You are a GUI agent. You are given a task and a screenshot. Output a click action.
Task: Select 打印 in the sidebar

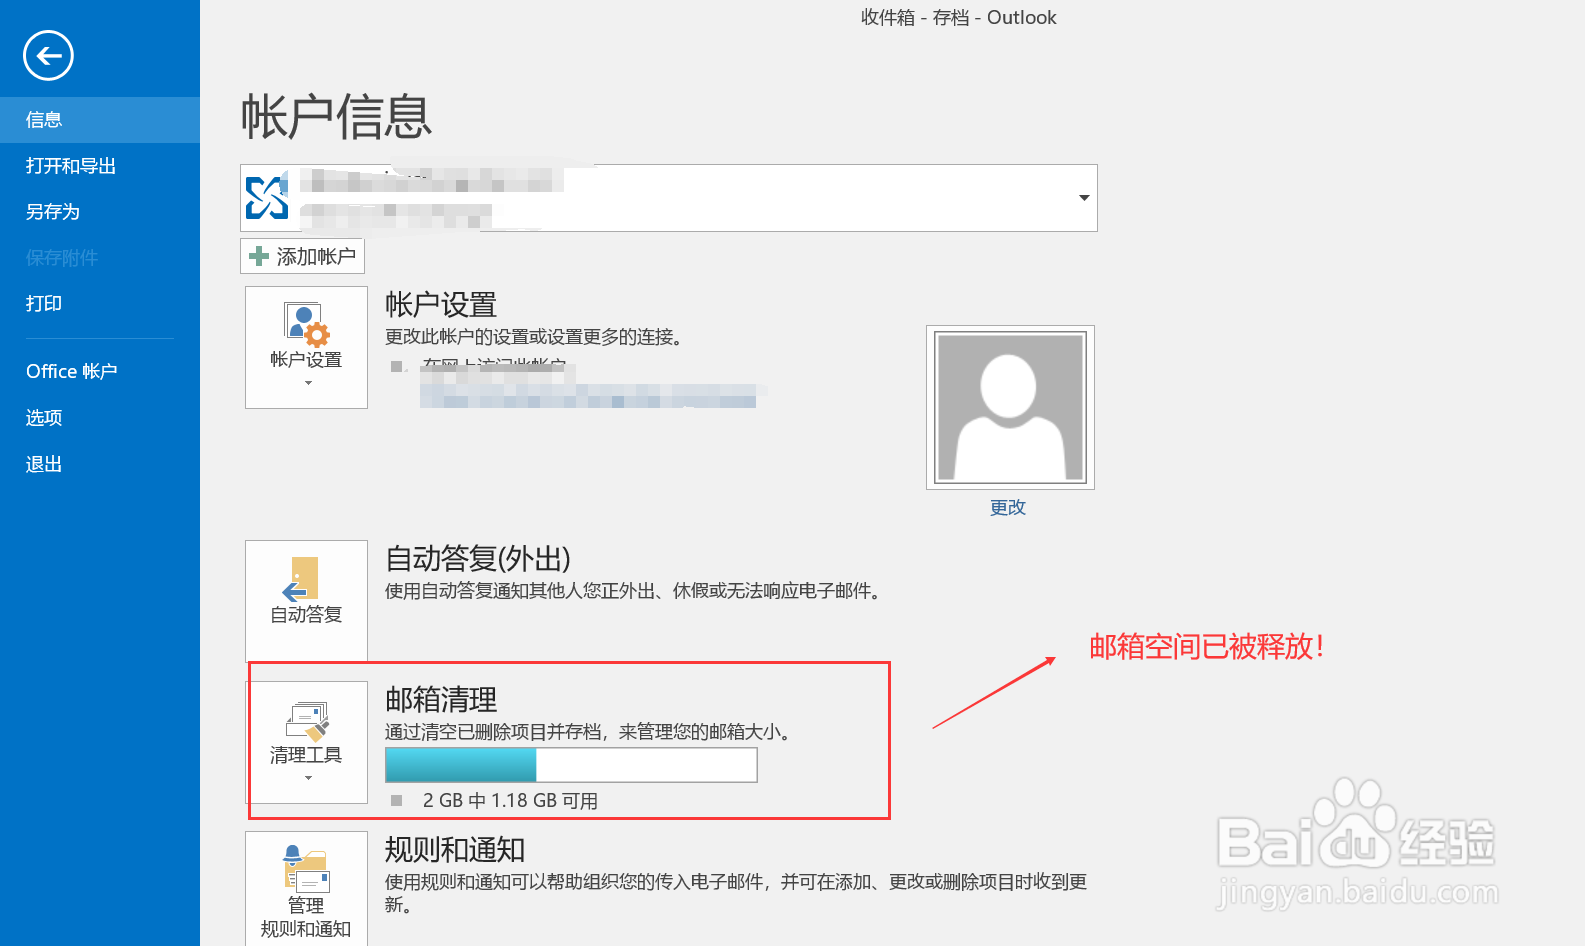pos(100,304)
